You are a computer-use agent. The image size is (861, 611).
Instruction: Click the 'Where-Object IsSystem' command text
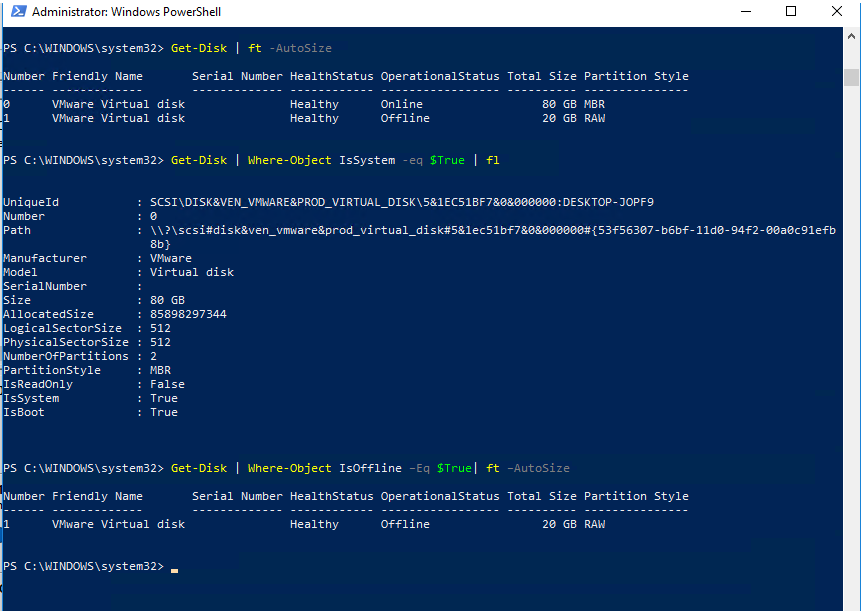tap(321, 160)
